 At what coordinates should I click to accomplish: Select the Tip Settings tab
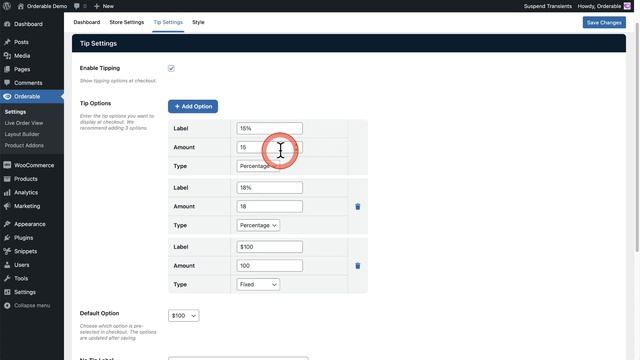(168, 22)
